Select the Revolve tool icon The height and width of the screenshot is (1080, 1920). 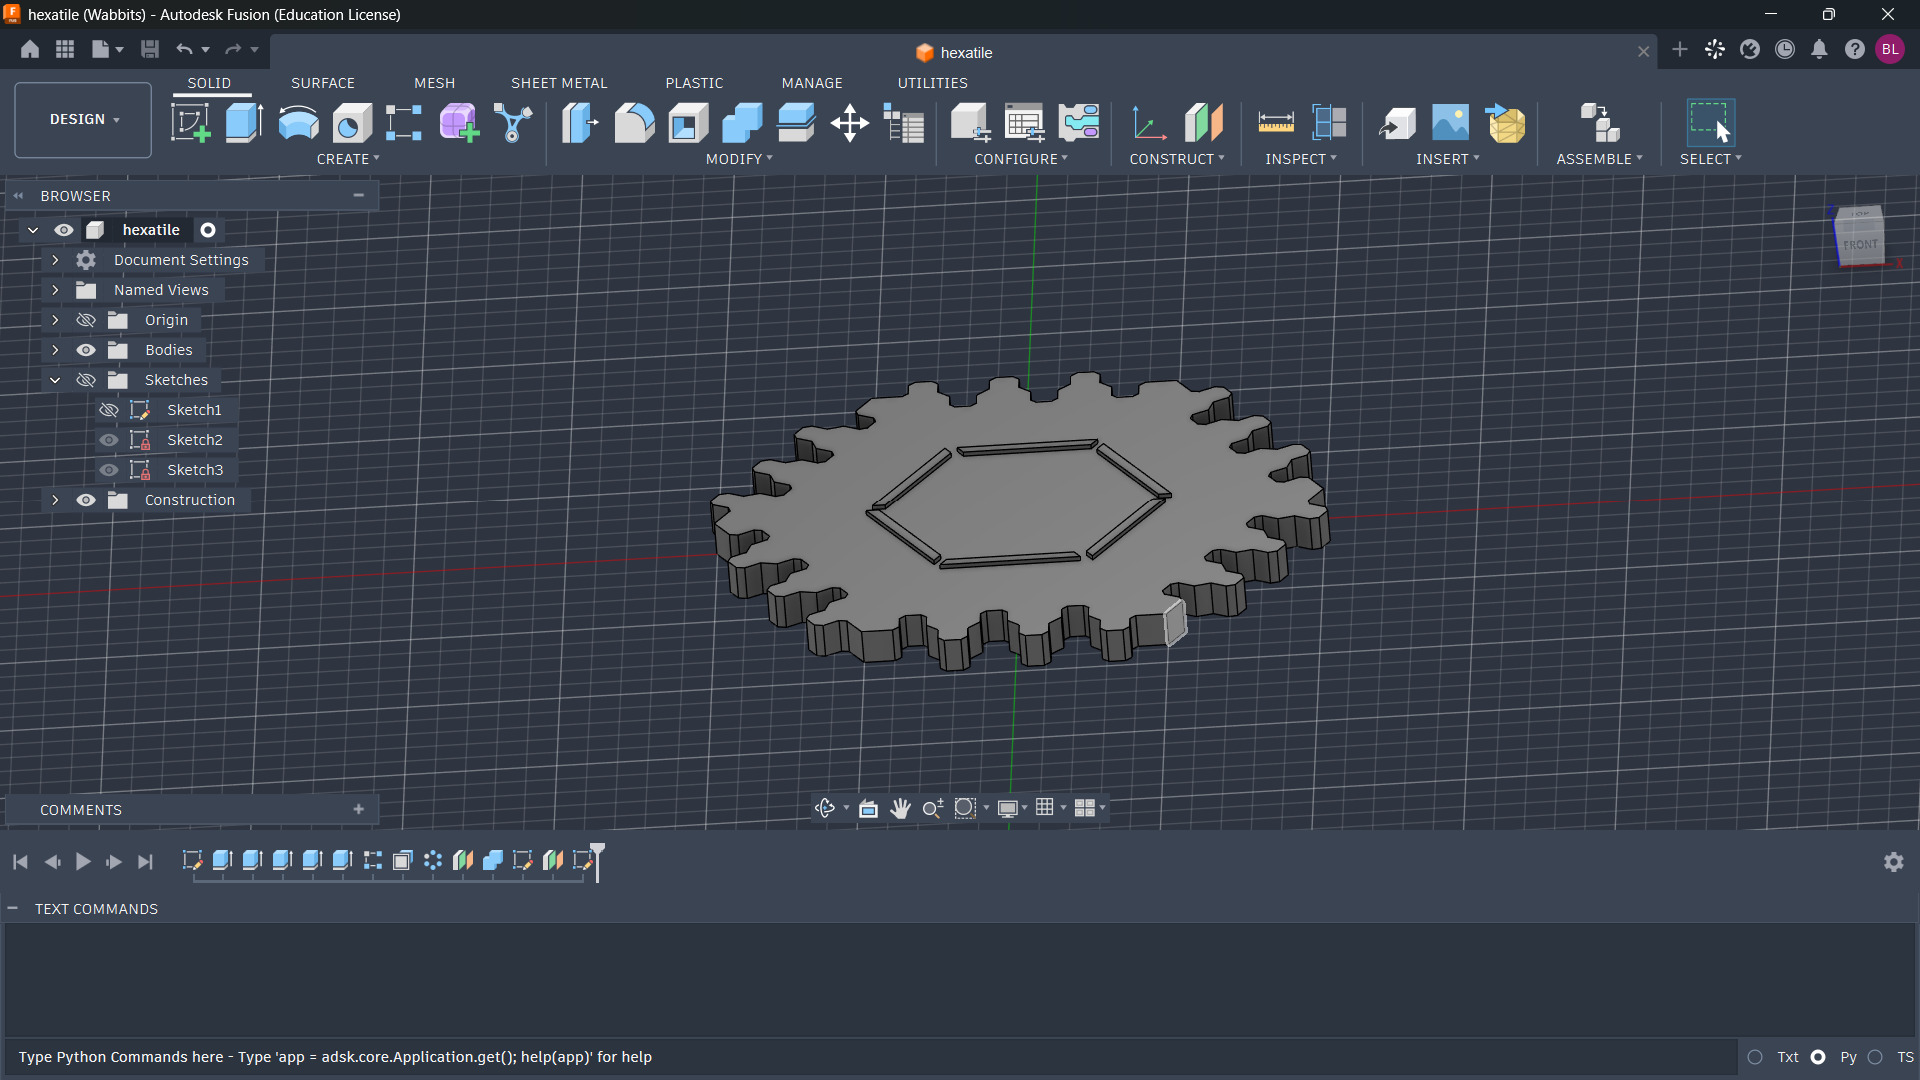click(298, 123)
